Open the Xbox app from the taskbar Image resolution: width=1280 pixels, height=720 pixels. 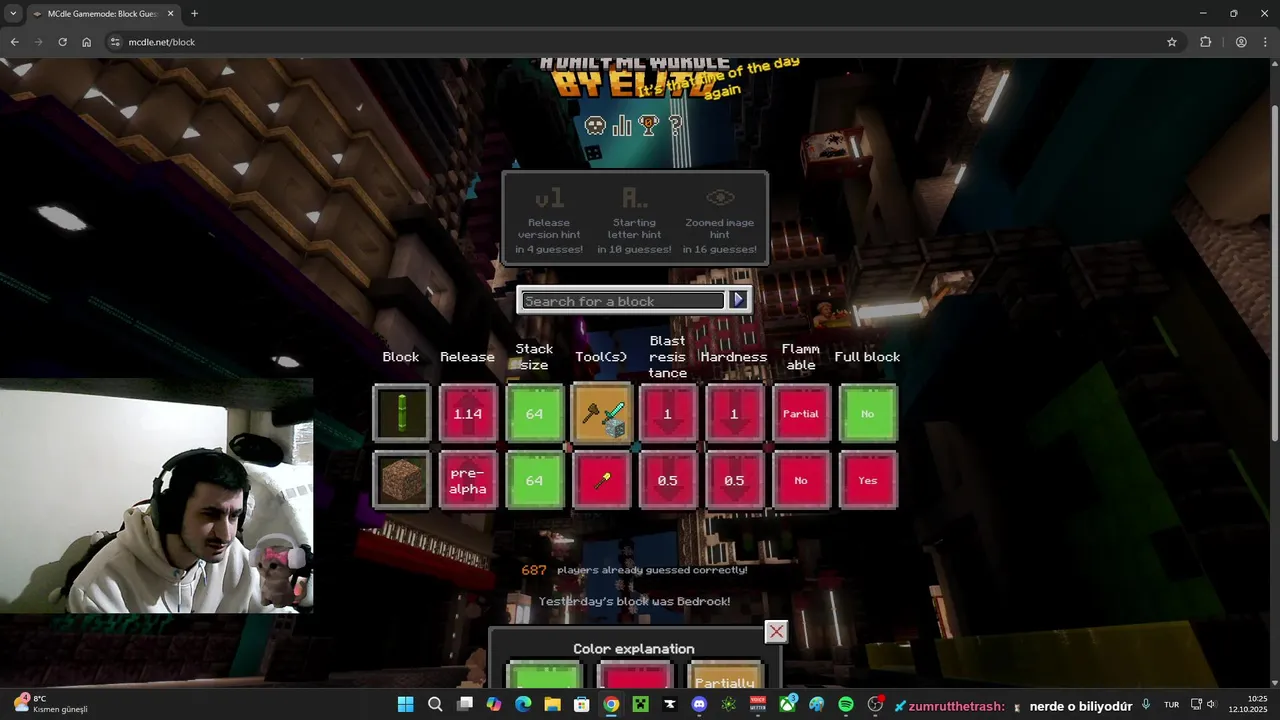(x=788, y=704)
